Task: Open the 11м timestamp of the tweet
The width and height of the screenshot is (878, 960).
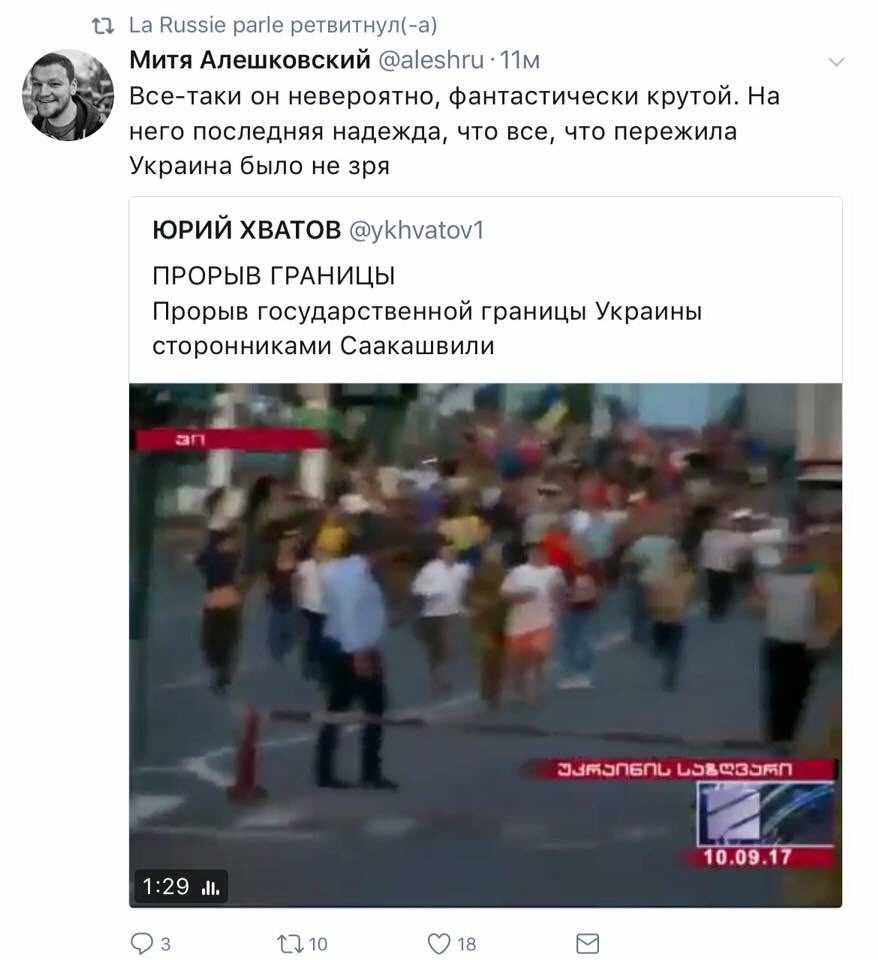Action: (x=520, y=60)
